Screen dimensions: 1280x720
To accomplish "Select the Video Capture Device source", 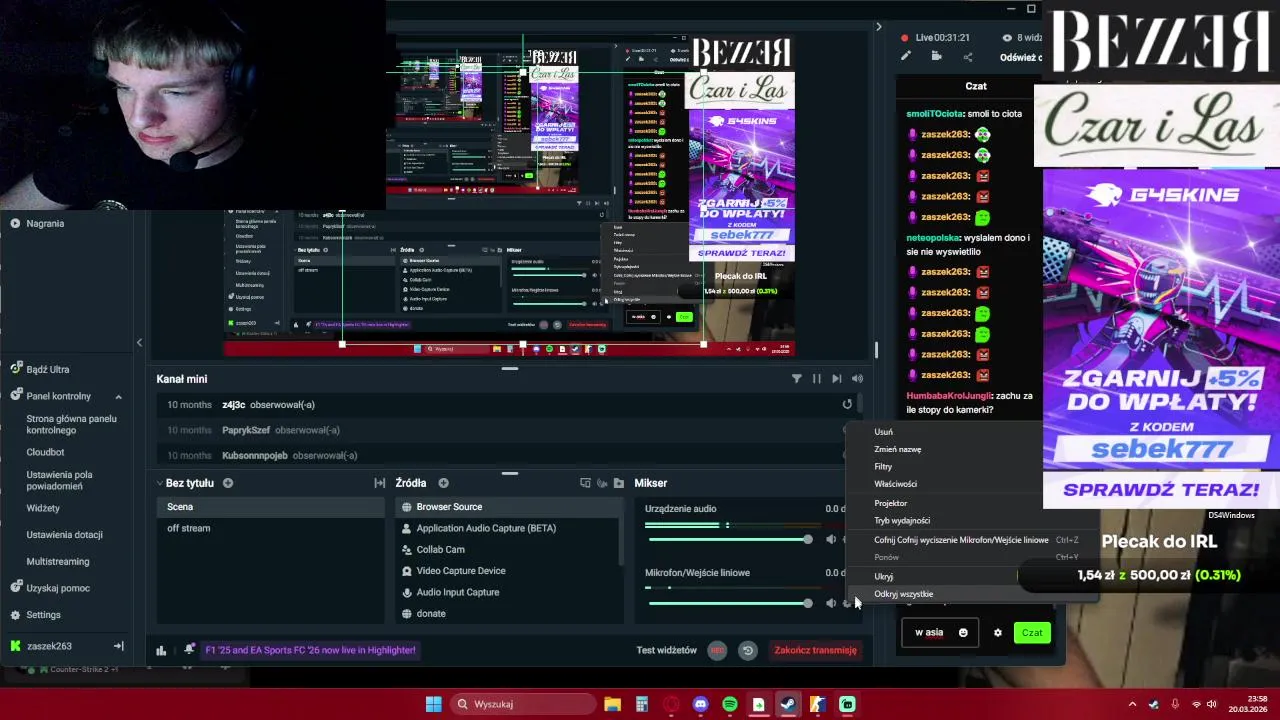I will 508,571.
